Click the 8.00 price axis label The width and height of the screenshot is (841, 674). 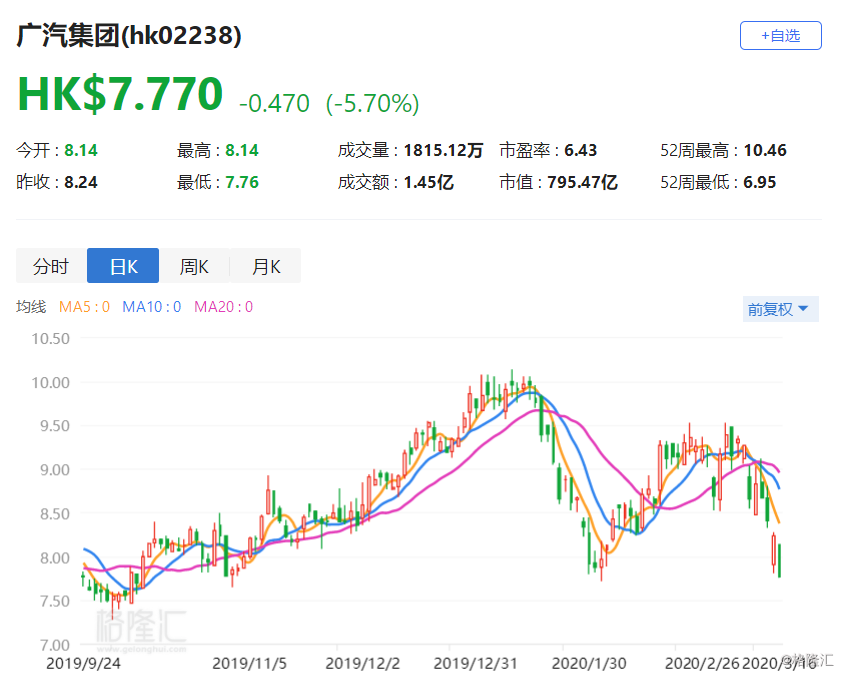[x=55, y=558]
